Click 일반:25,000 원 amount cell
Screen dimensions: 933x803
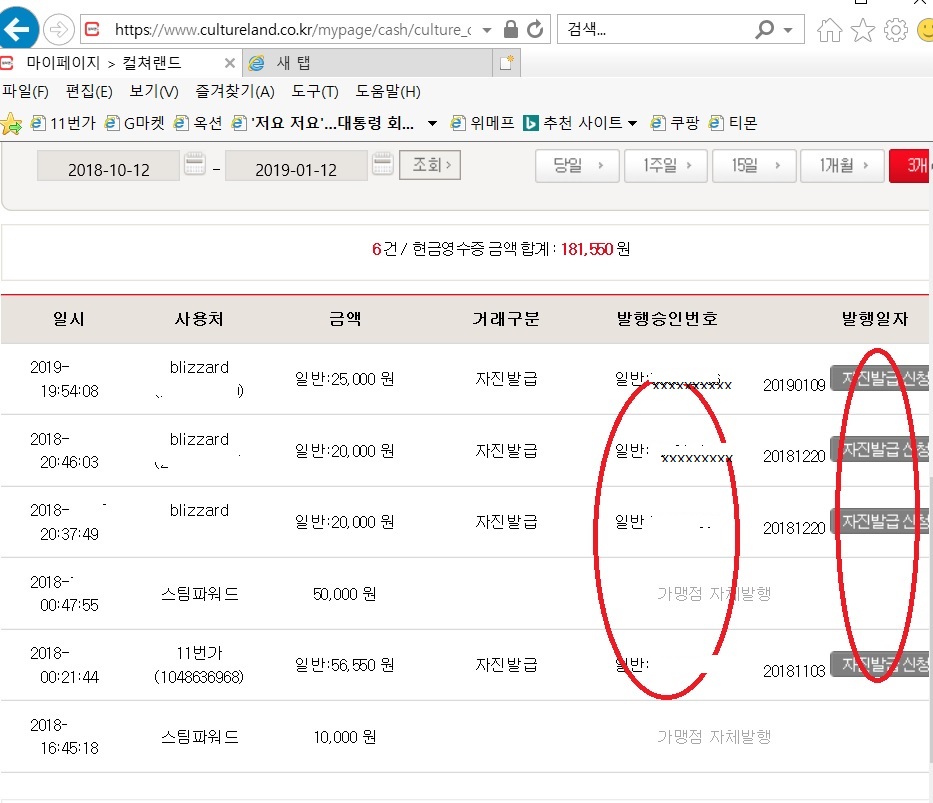point(345,379)
